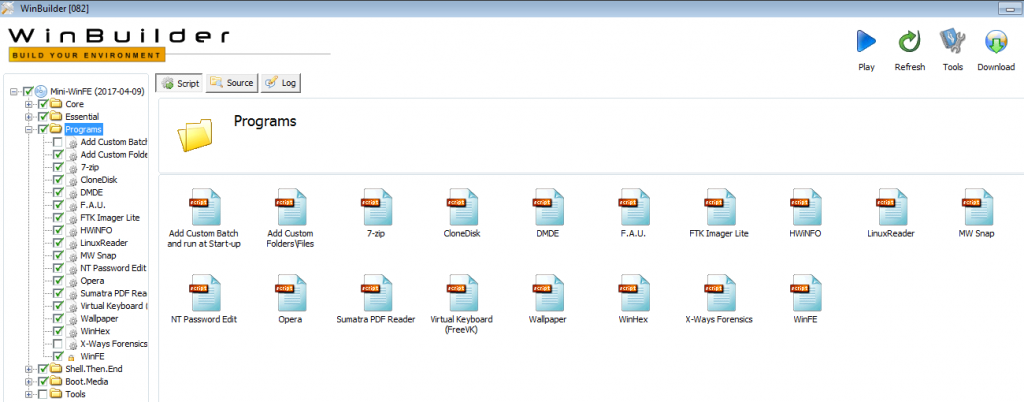Viewport: 1024px width, 402px height.
Task: Collapse the Programs folder node
Action: pos(29,129)
